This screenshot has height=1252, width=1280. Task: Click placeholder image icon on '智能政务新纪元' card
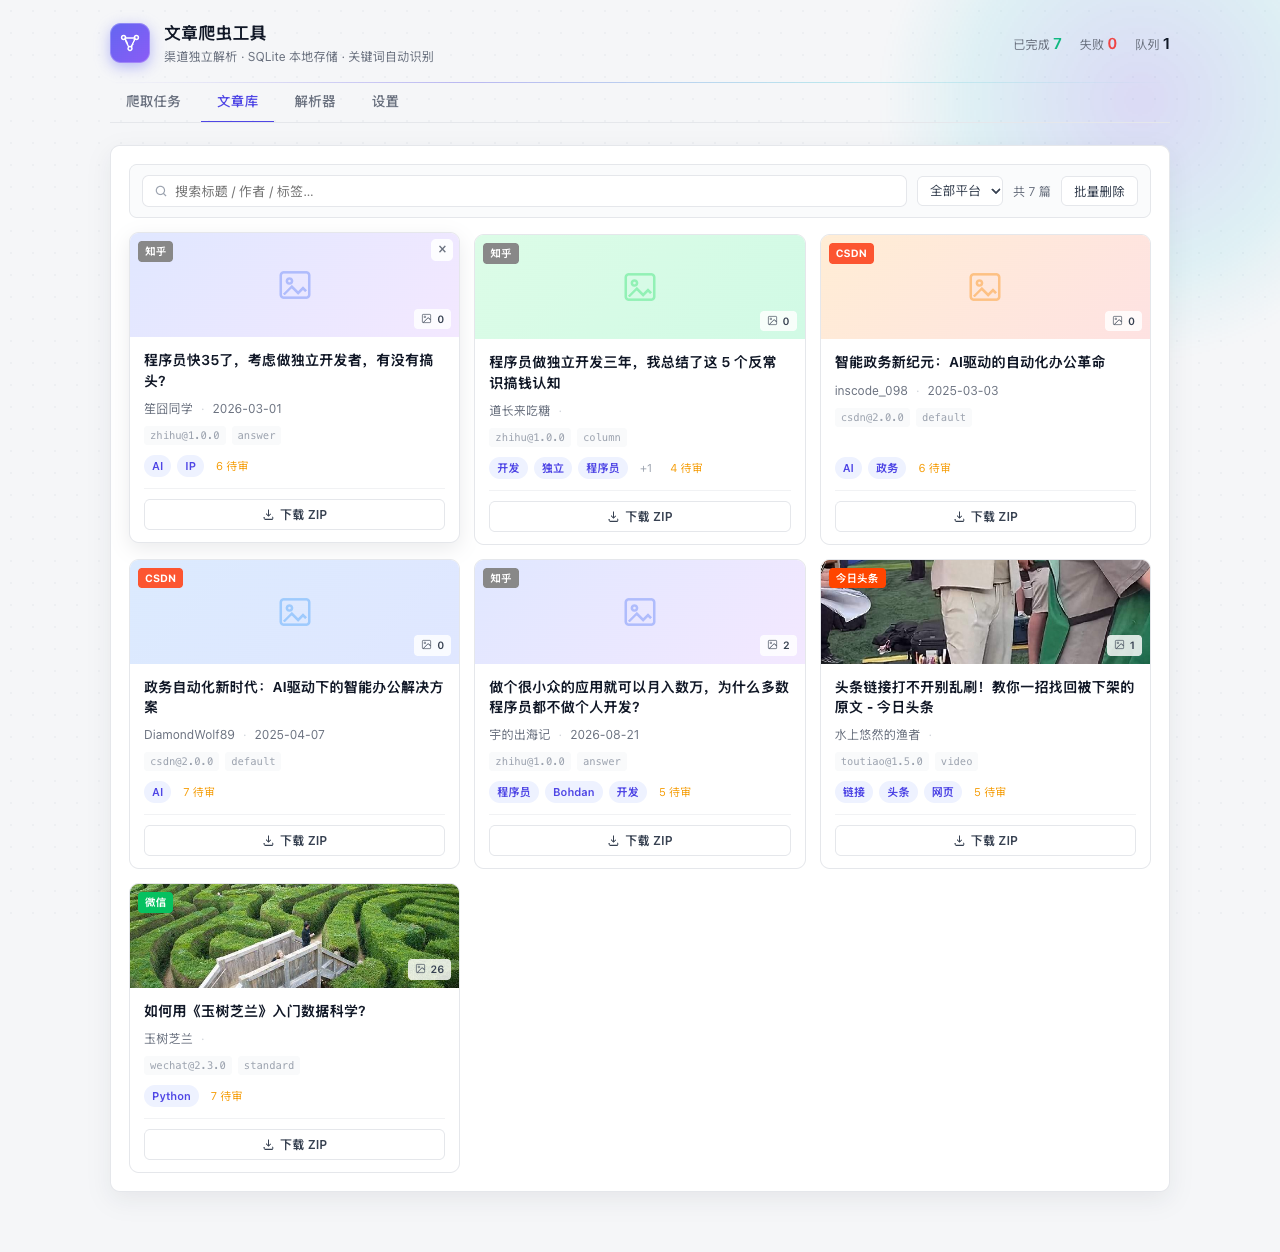(x=985, y=287)
